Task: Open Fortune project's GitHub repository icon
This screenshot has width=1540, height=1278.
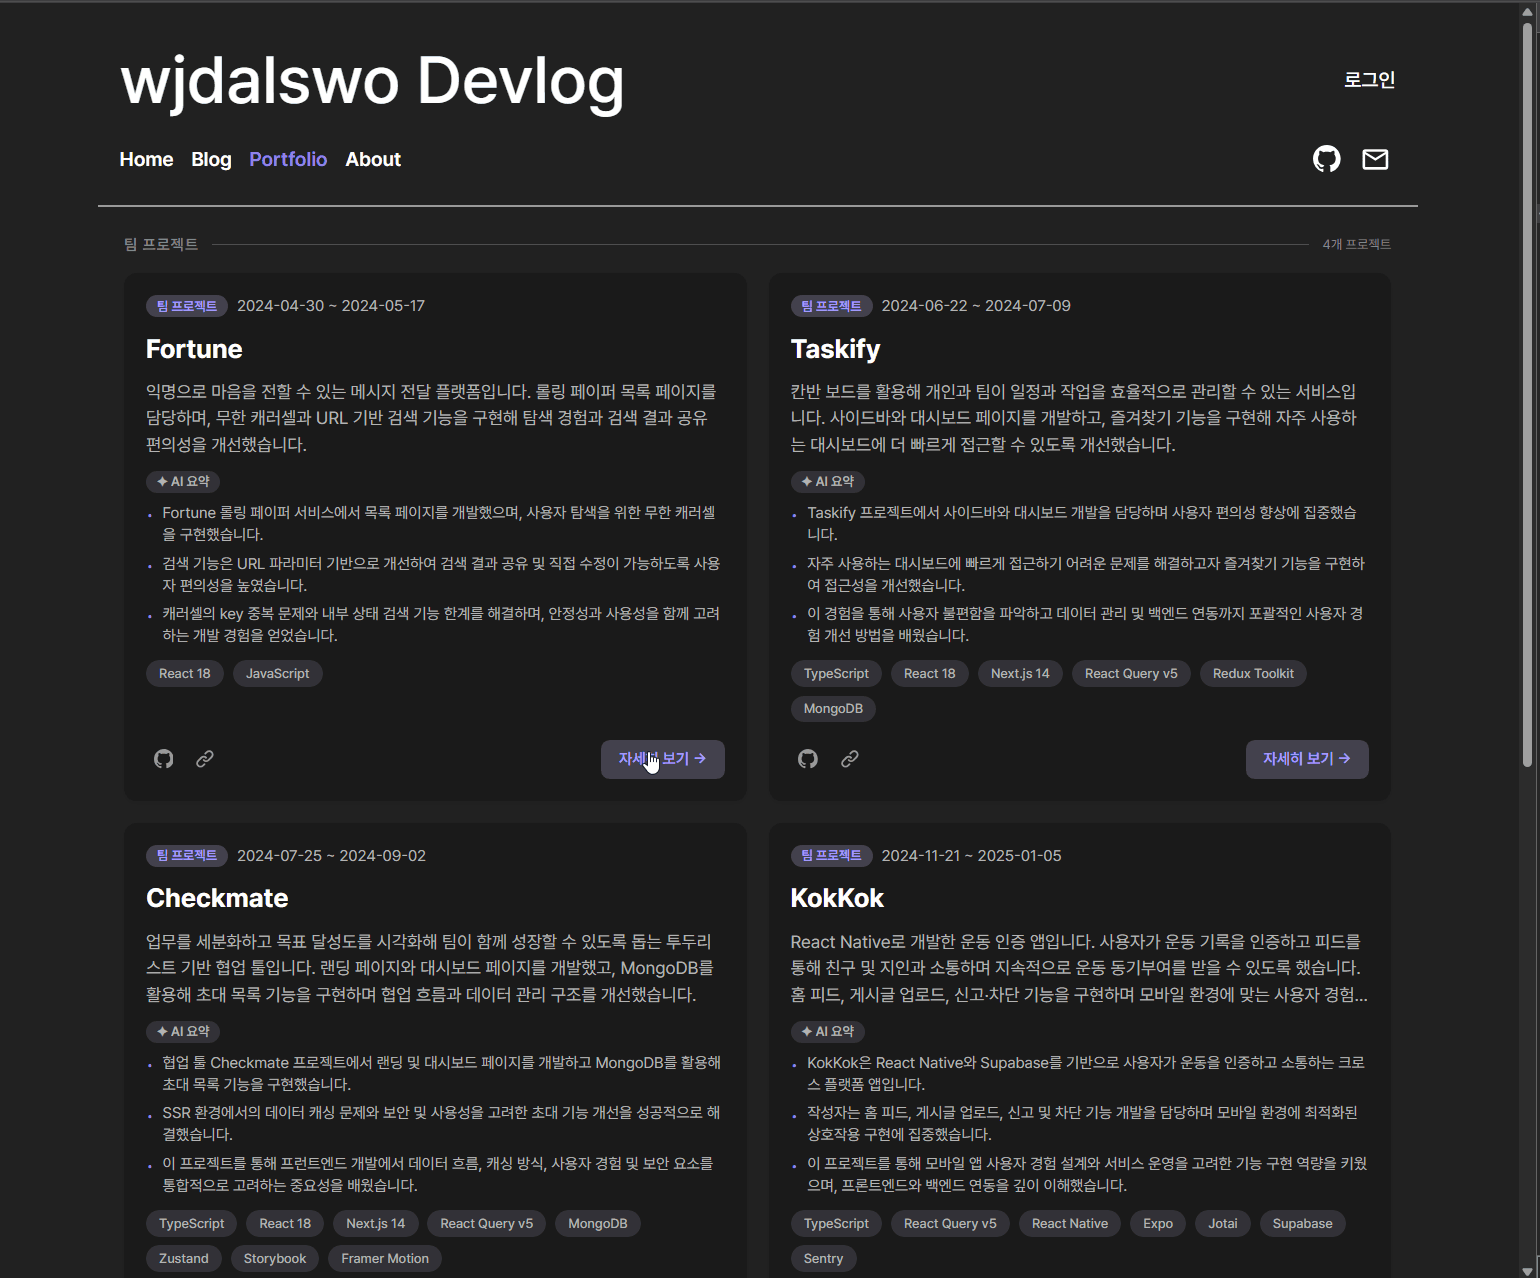Action: [164, 759]
